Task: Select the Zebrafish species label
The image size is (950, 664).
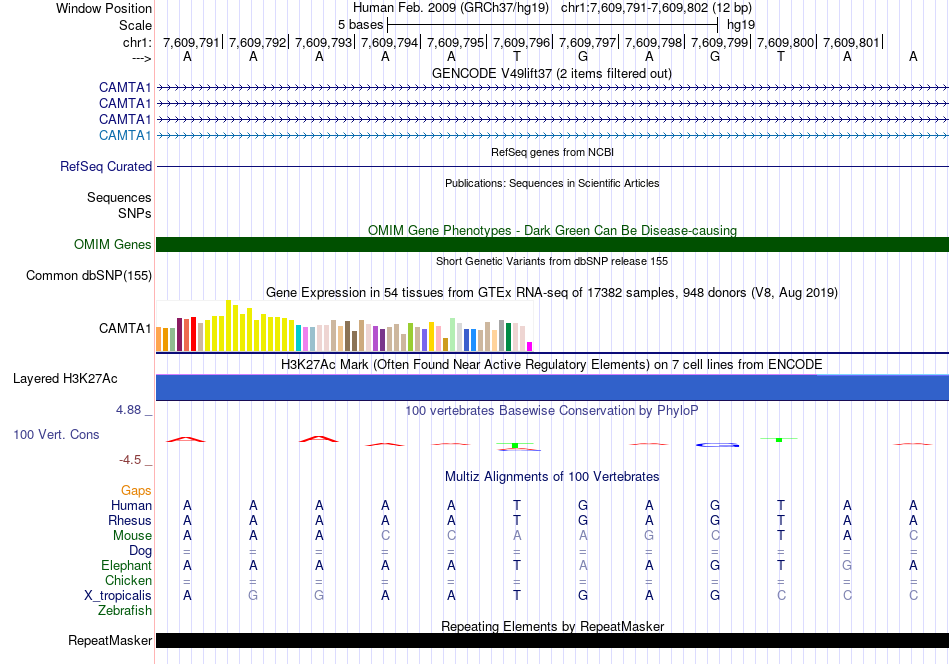Action: coord(125,610)
